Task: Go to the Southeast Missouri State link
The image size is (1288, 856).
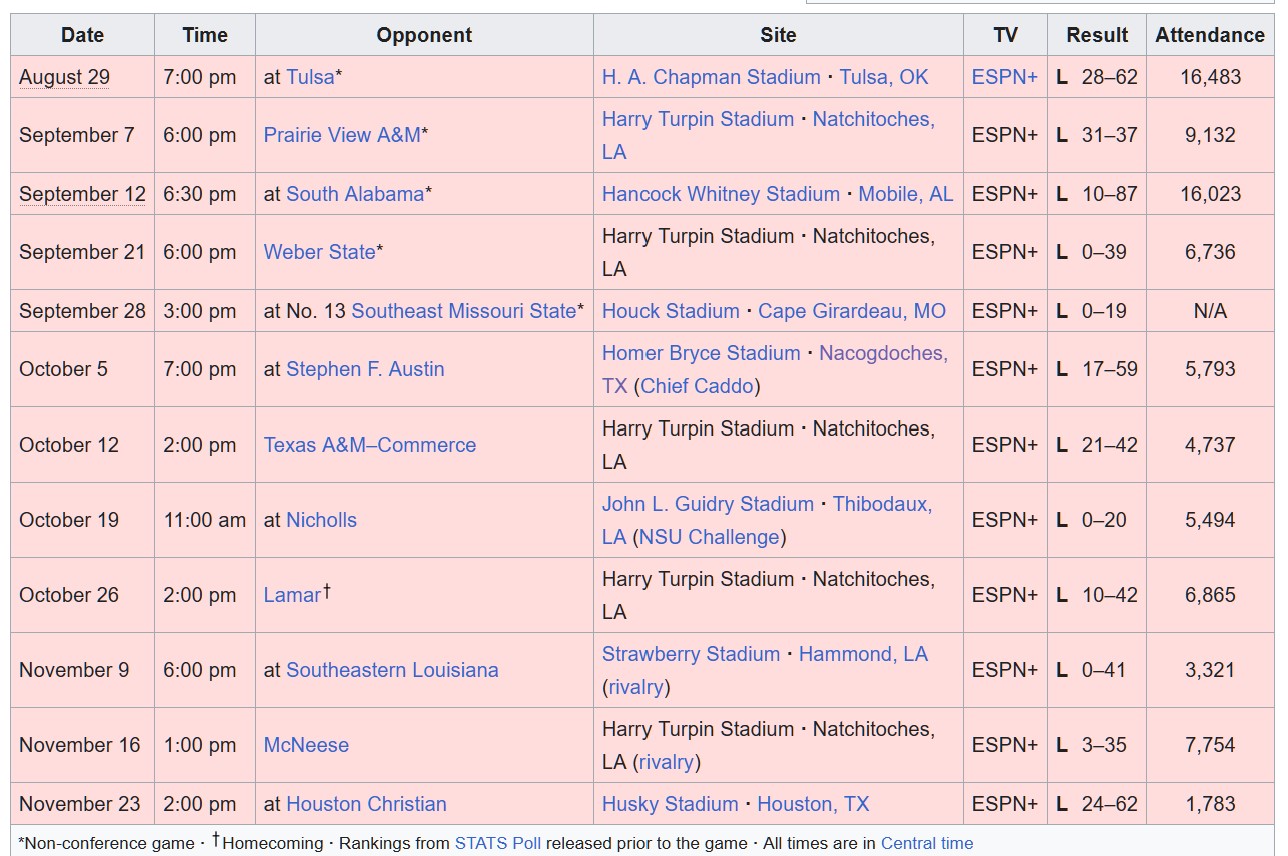Action: coord(464,311)
